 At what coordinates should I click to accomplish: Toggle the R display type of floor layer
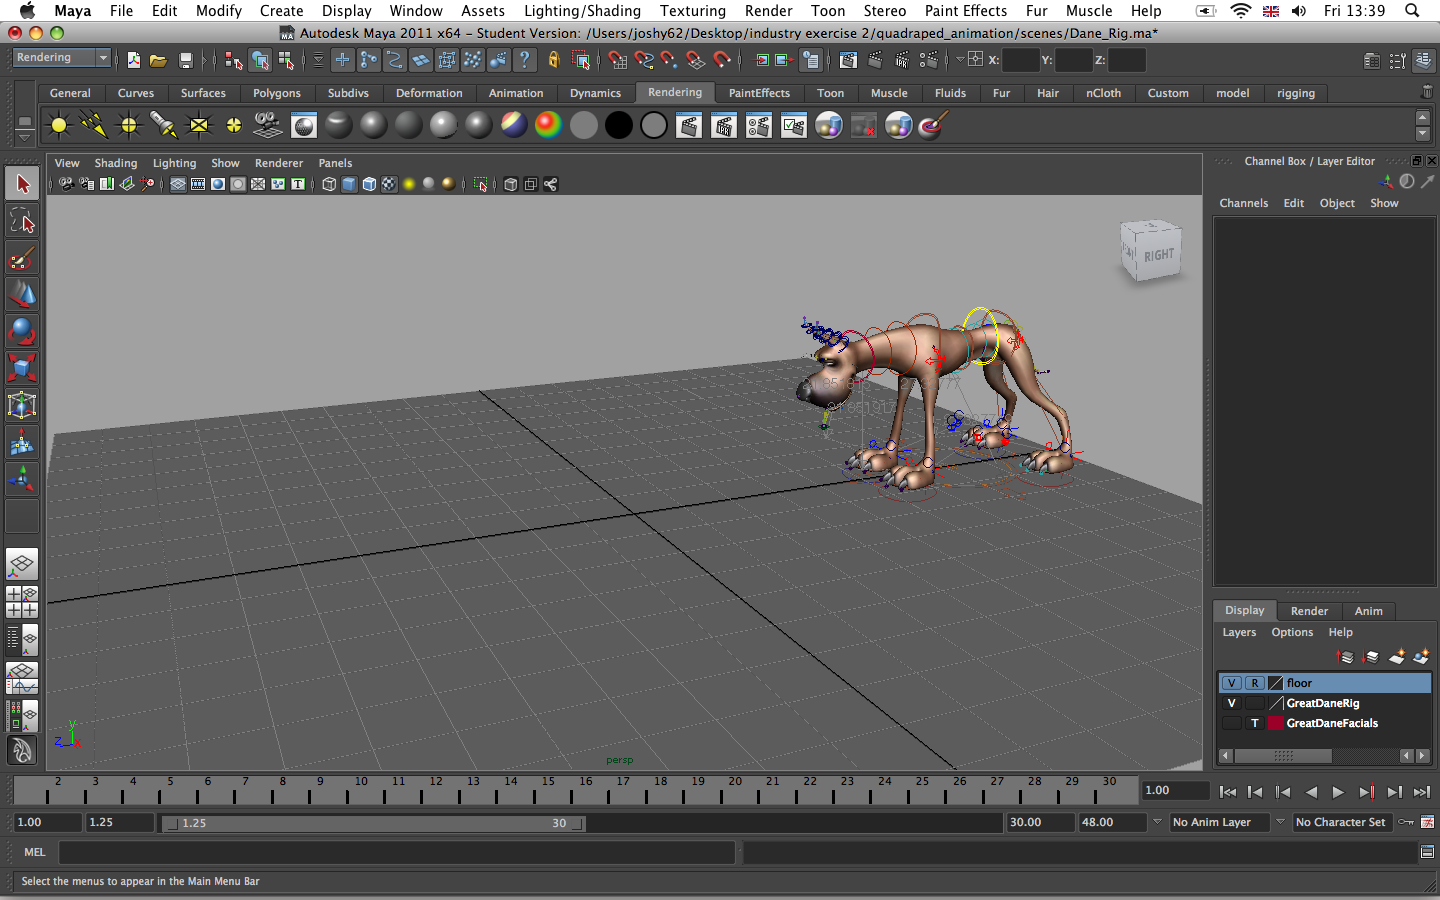point(1255,683)
